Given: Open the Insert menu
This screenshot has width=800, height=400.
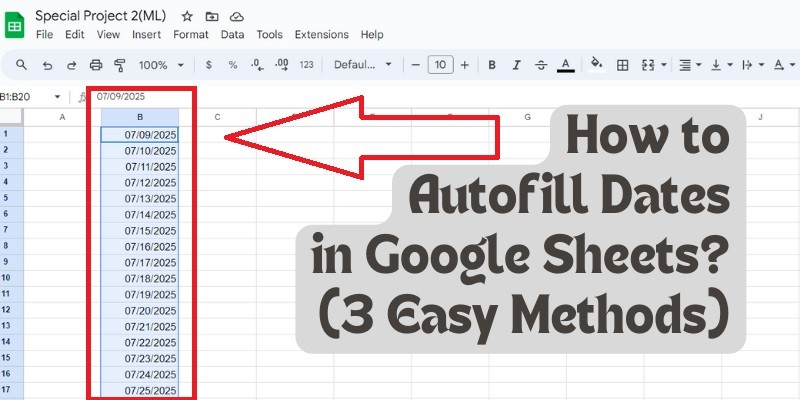Looking at the screenshot, I should coord(146,35).
